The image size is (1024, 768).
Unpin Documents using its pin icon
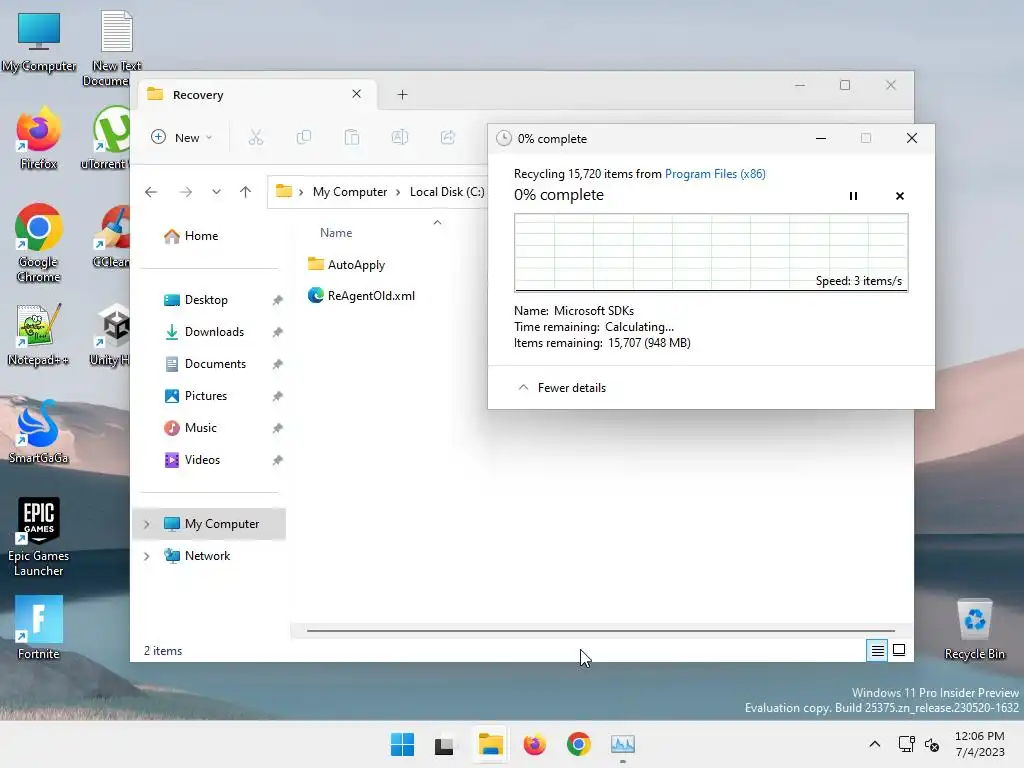point(278,364)
